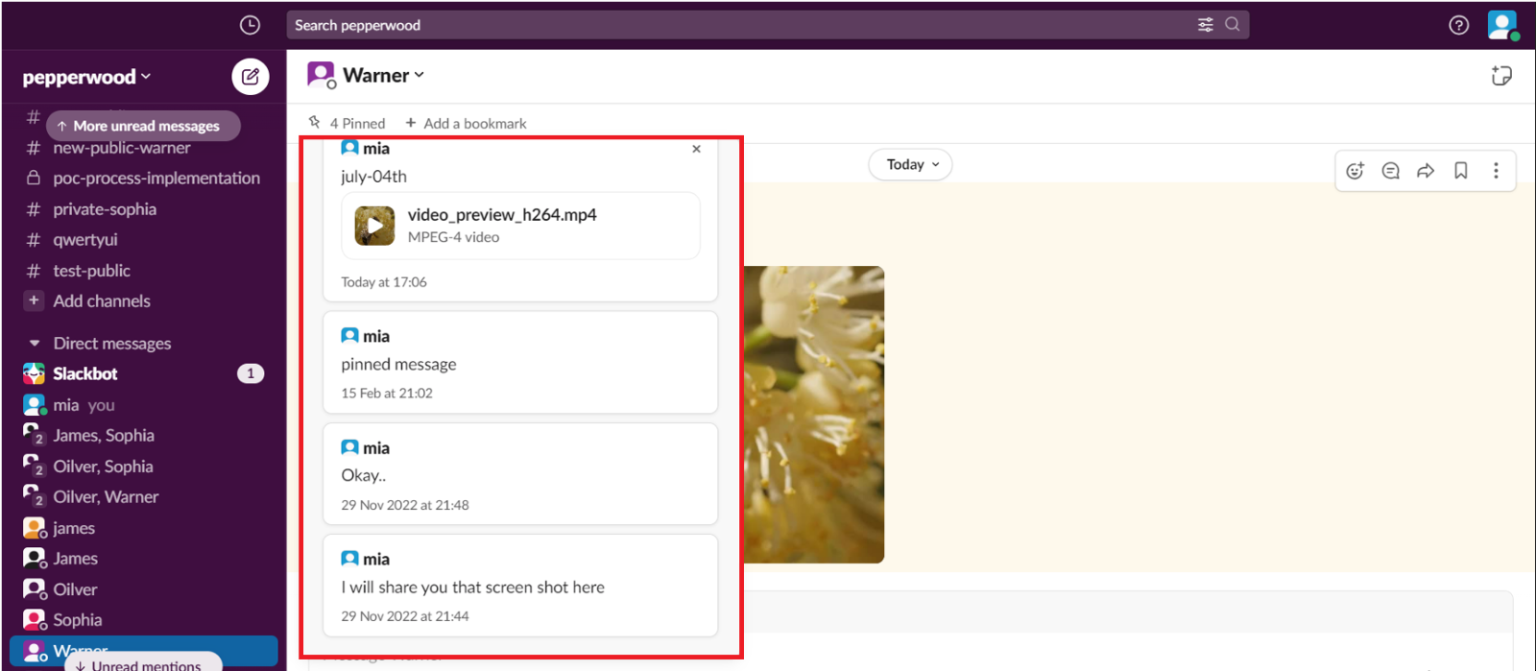
Task: Compose a new message with the pencil icon
Action: 249,76
